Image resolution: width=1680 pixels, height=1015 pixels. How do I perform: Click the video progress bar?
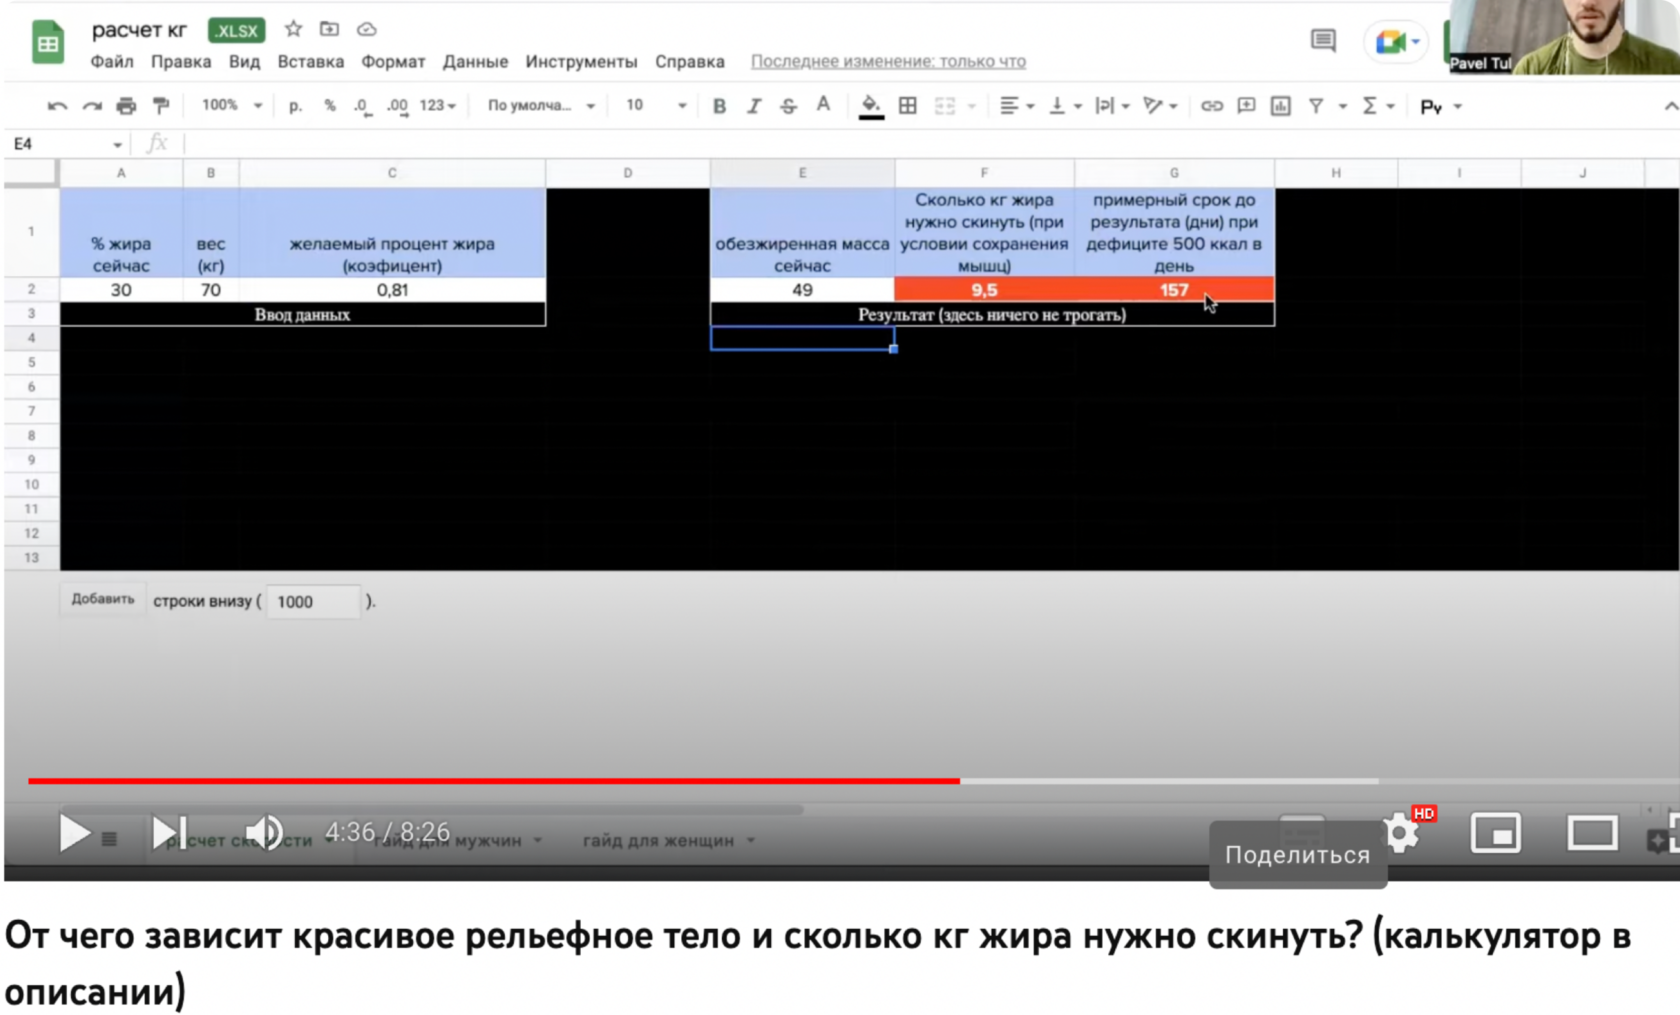pos(854,780)
